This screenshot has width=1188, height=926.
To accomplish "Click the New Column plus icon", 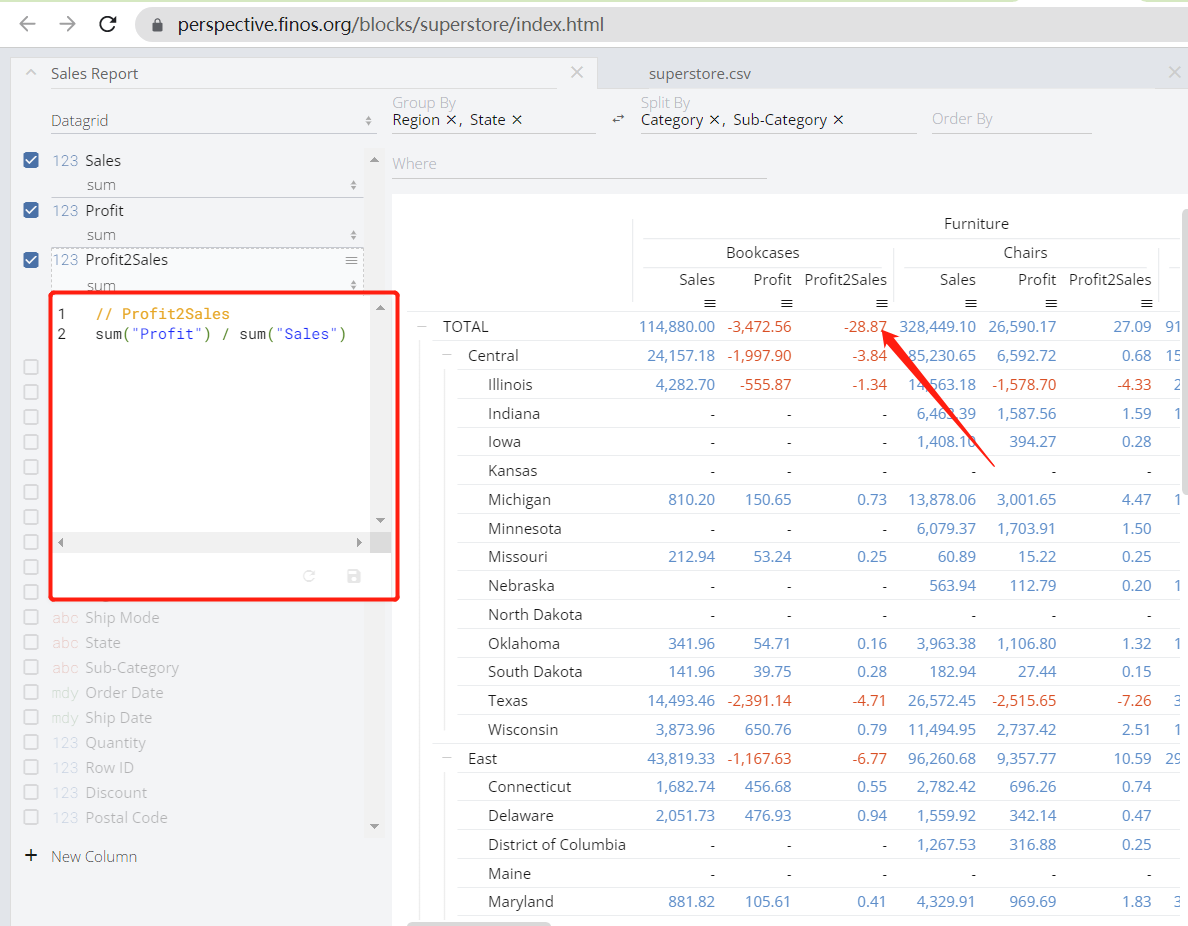I will 31,856.
